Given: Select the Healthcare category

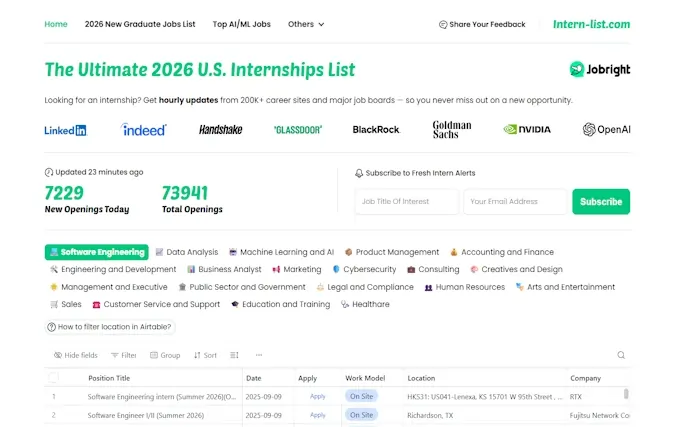Looking at the screenshot, I should tap(365, 304).
